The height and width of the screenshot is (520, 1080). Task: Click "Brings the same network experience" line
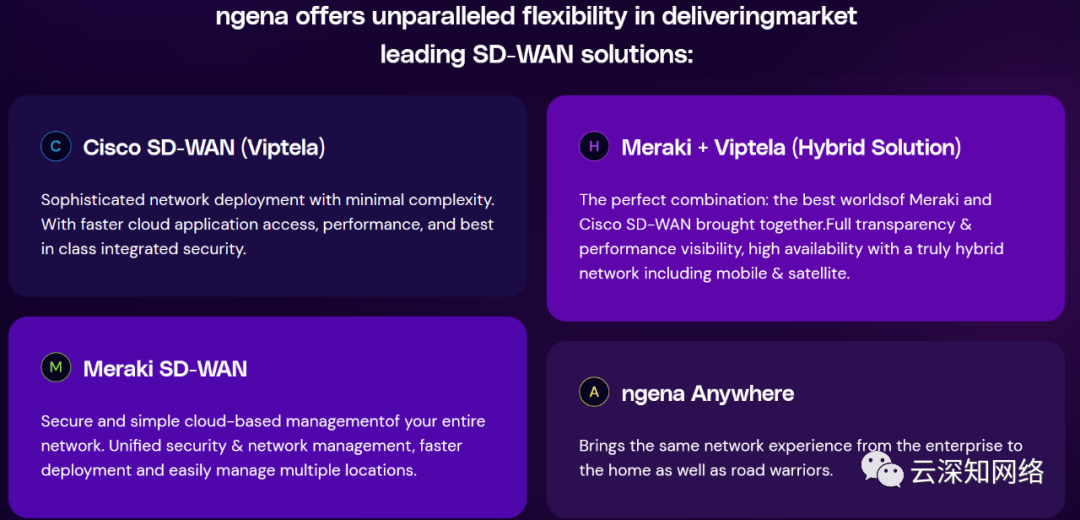(x=800, y=445)
